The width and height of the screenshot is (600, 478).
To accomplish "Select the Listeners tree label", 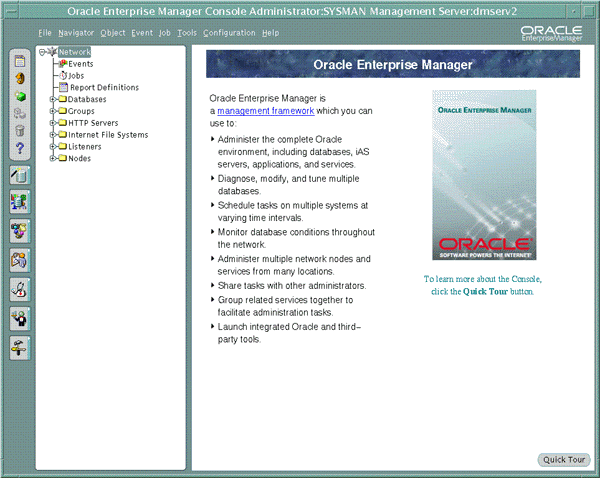I will (85, 147).
